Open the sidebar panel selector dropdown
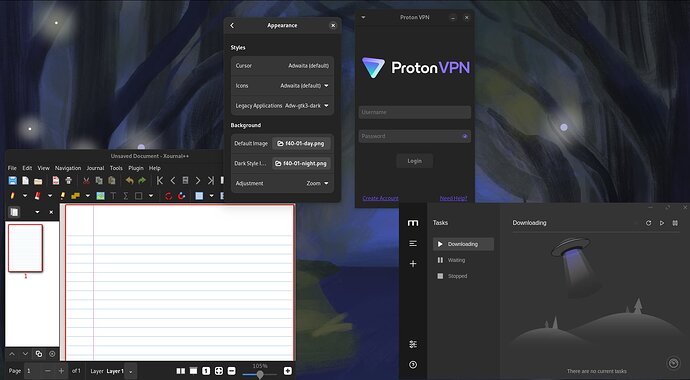This screenshot has width=690, height=380. point(37,212)
